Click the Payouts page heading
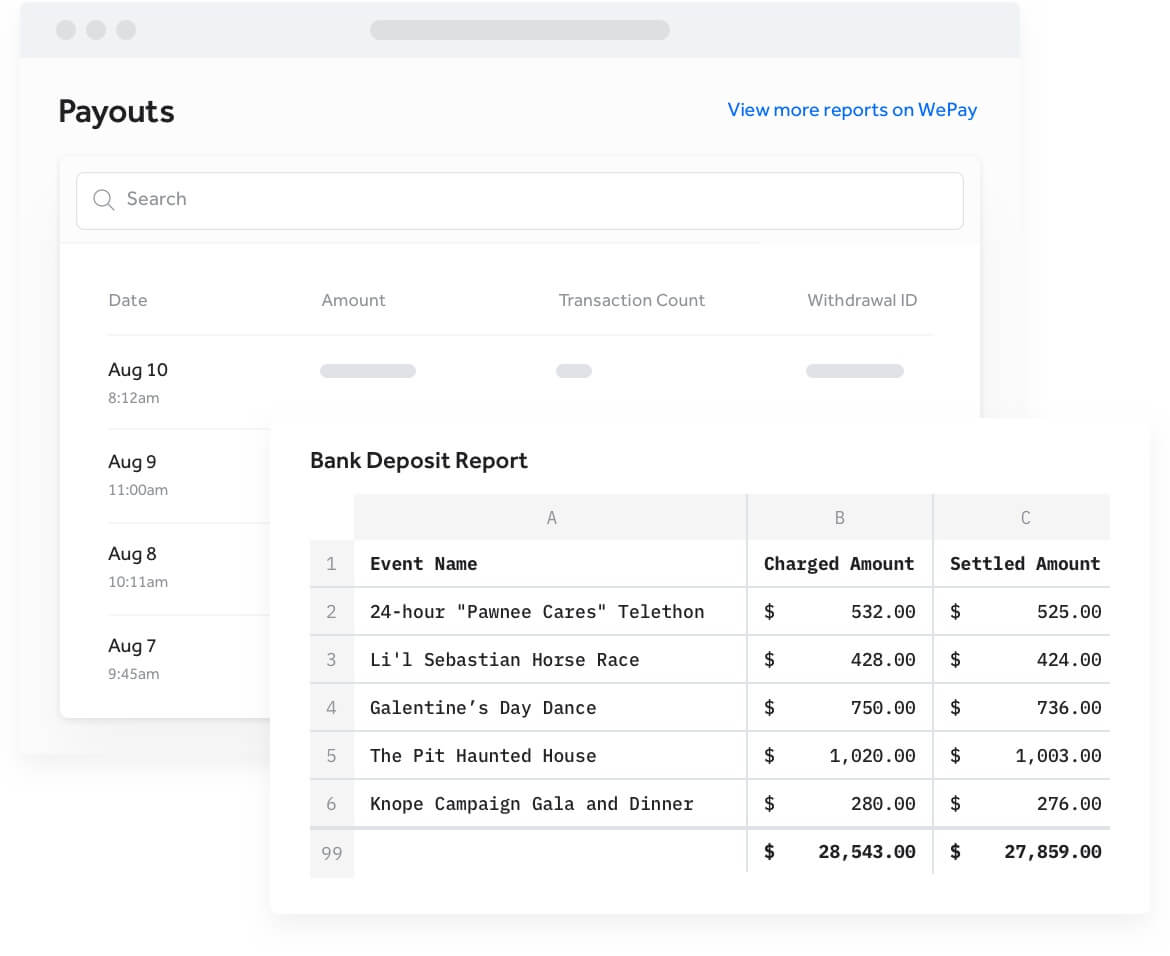Screen dimensions: 1170x956 (x=116, y=111)
